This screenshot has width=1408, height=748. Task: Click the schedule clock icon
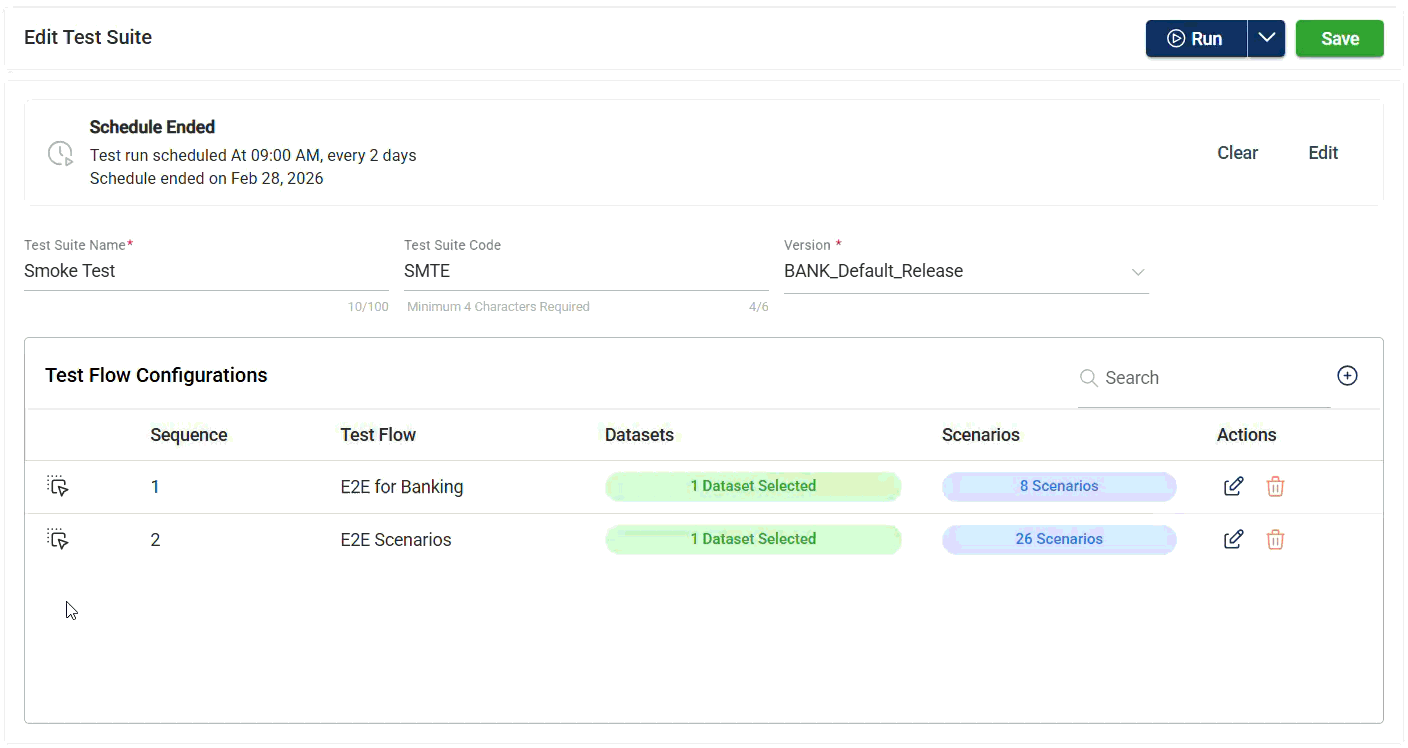[x=60, y=153]
